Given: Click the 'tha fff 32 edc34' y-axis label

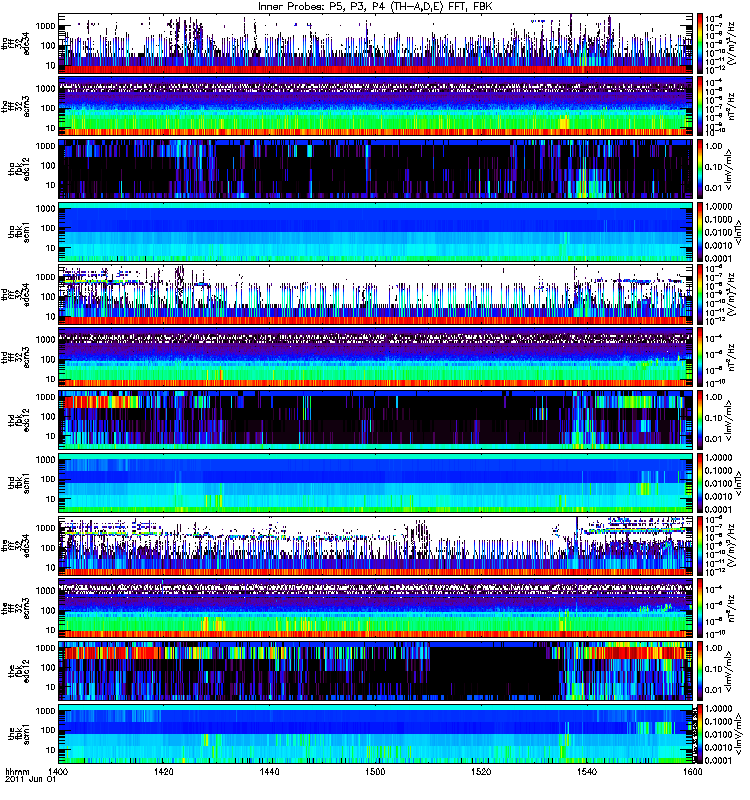Looking at the screenshot, I should pos(15,43).
